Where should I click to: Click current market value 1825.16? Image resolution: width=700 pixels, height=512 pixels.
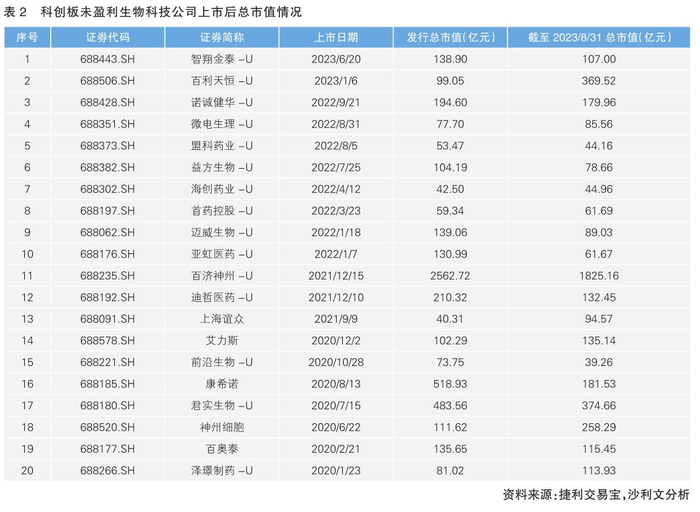click(x=599, y=276)
